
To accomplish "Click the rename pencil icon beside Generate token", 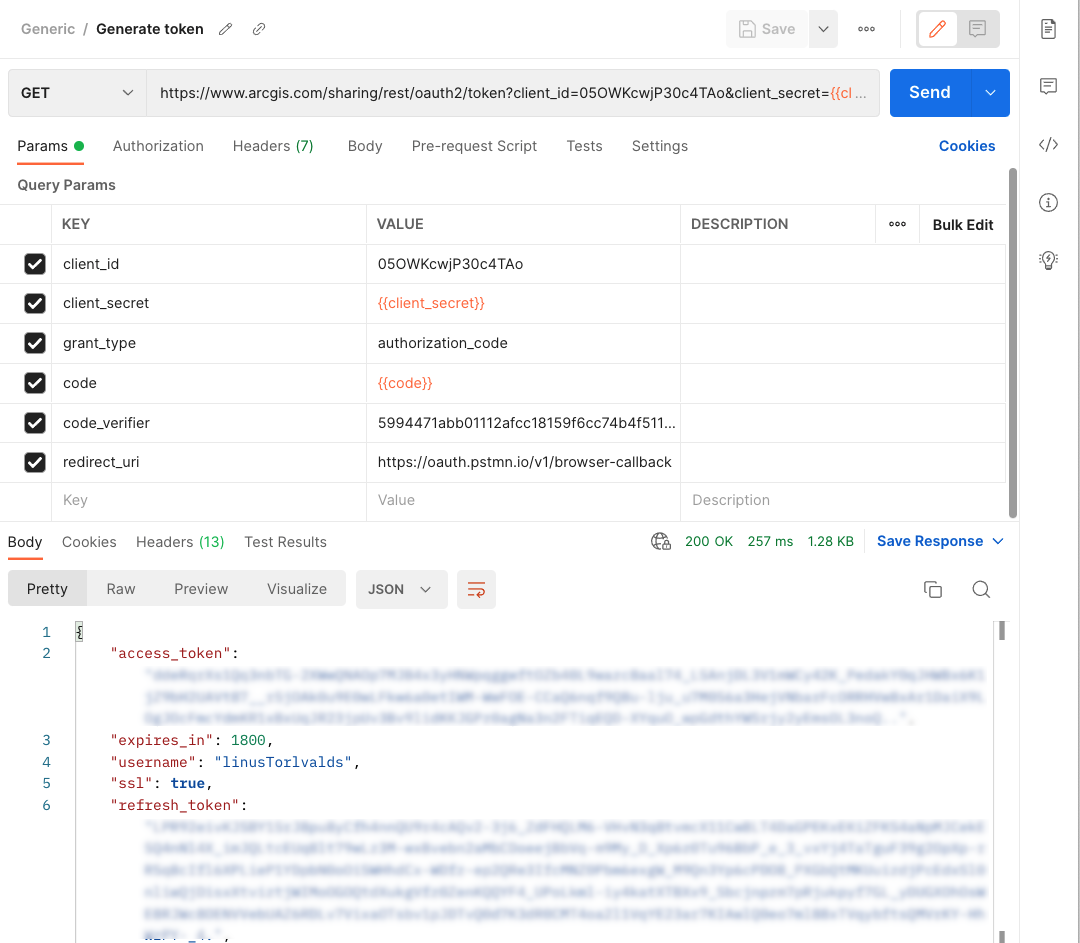I will coord(226,29).
